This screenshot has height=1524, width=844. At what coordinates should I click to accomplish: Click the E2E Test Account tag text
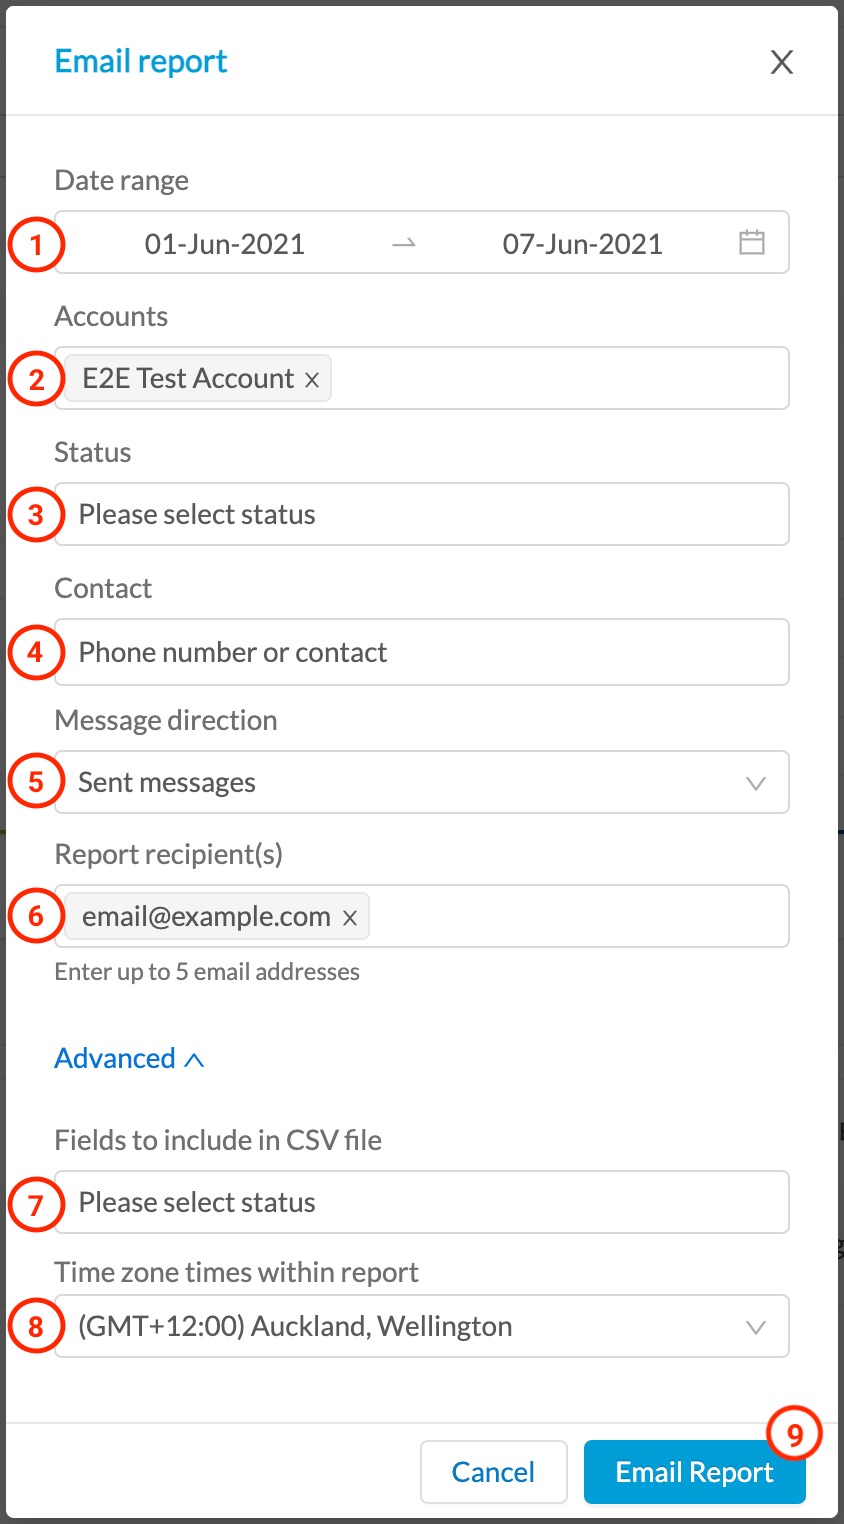(x=188, y=378)
